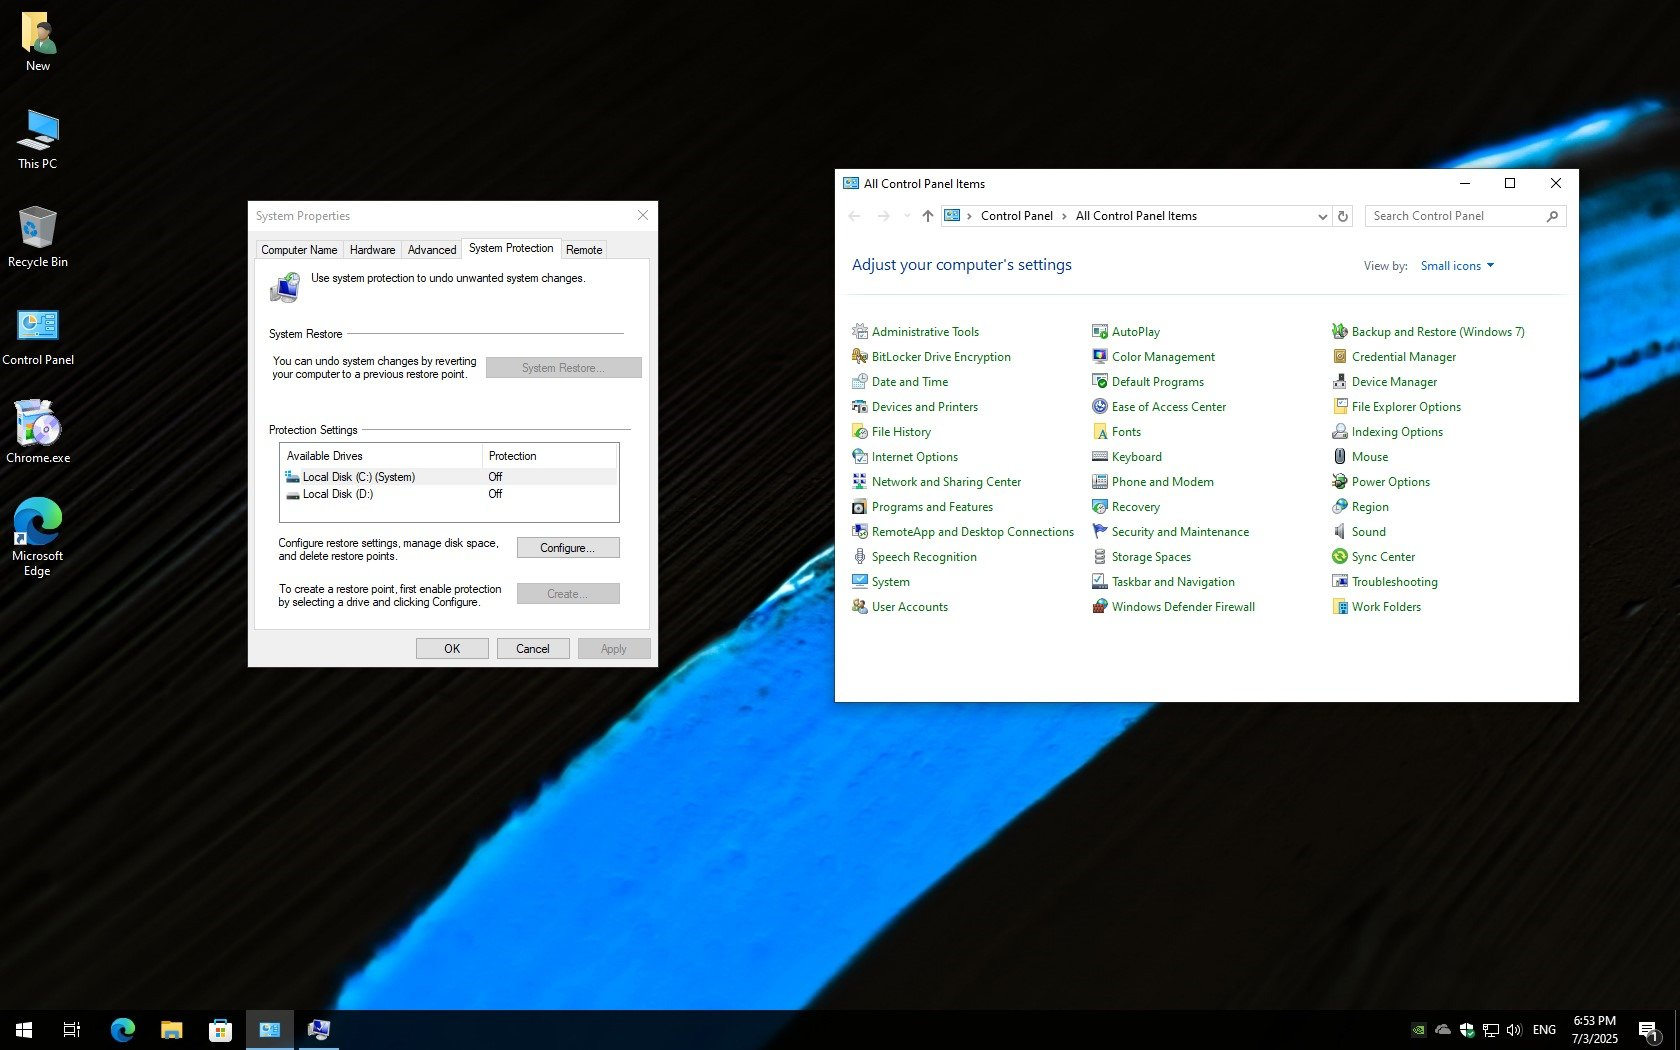Open the Programs and Features link
Screen dimensions: 1680x1050
(x=931, y=507)
